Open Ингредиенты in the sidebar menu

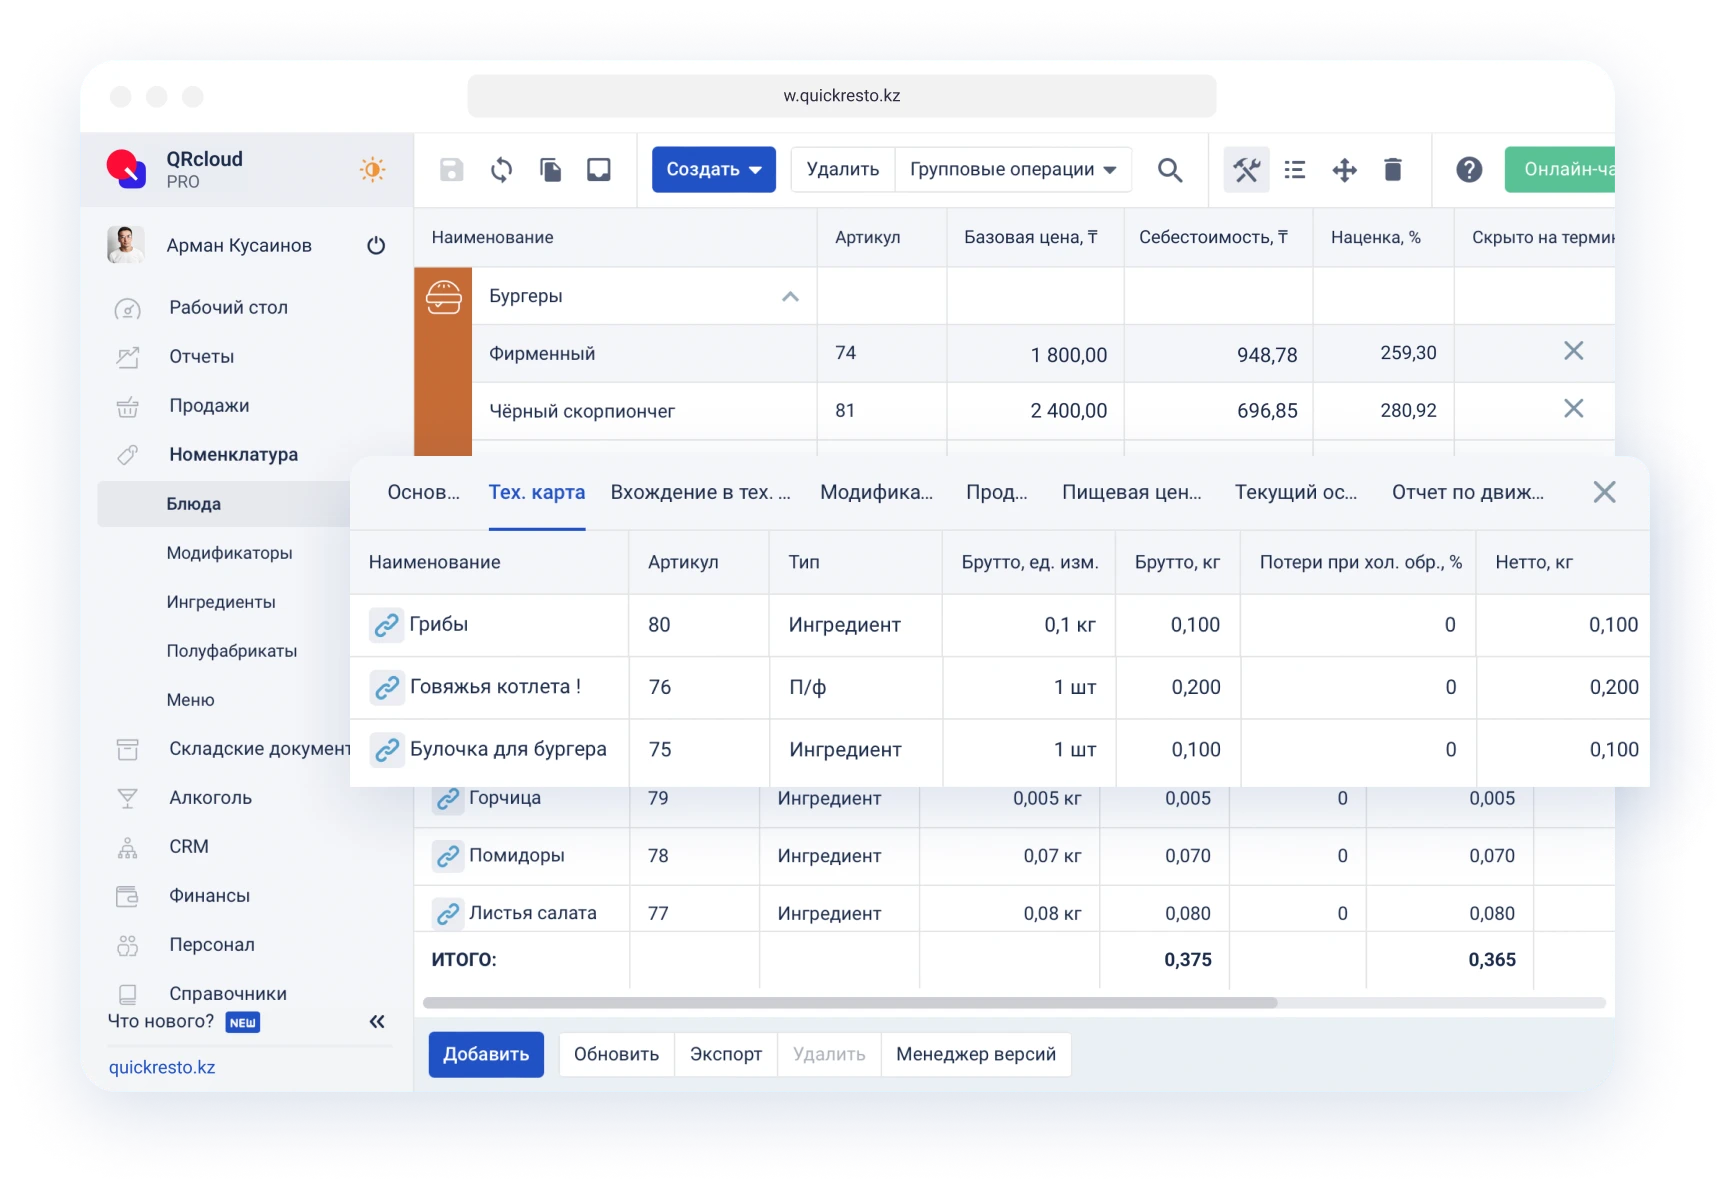pos(221,602)
